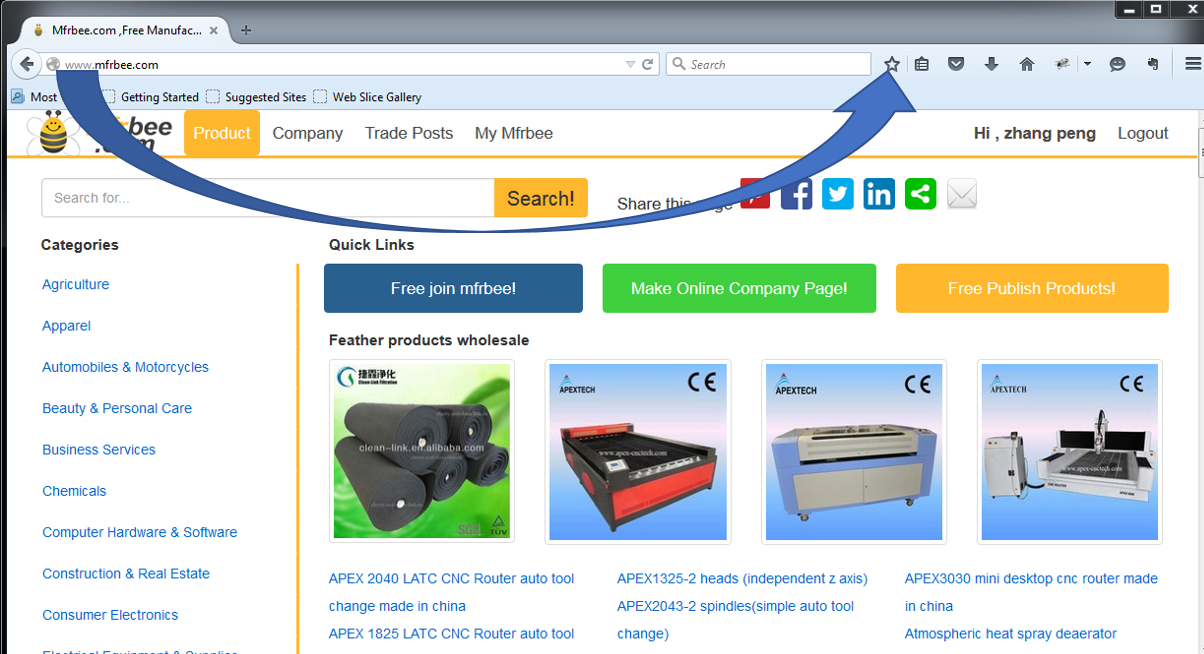Browse Automobiles & Motorcycles category
This screenshot has height=654, width=1204.
click(125, 367)
